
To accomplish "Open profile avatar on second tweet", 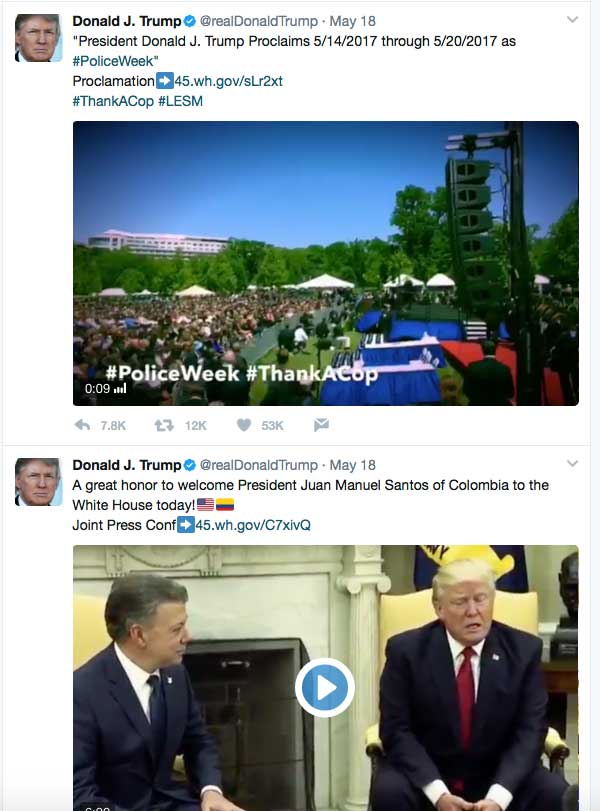I will pyautogui.click(x=39, y=482).
